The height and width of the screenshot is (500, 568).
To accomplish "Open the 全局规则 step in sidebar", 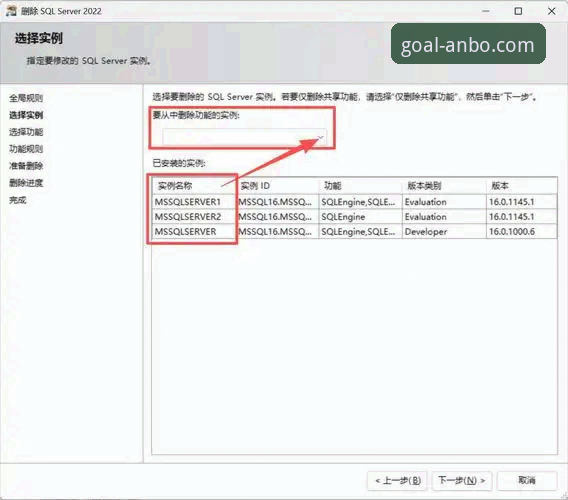I will click(26, 98).
